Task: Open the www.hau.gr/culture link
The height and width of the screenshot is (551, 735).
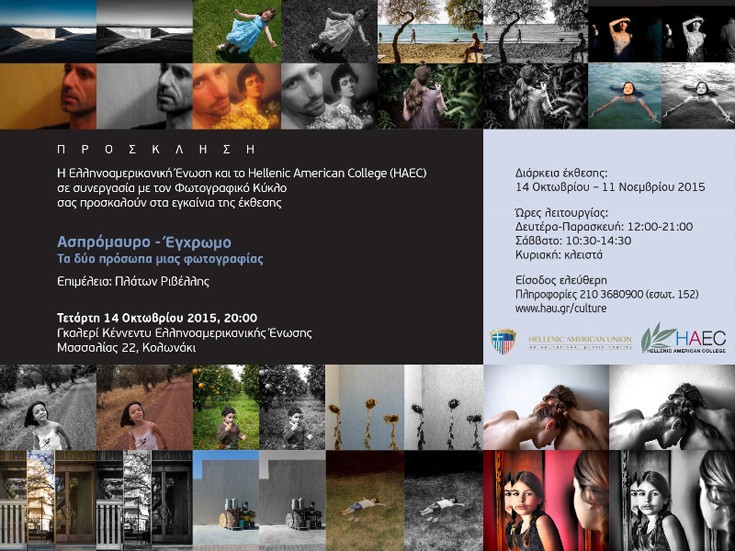Action: click(x=561, y=309)
